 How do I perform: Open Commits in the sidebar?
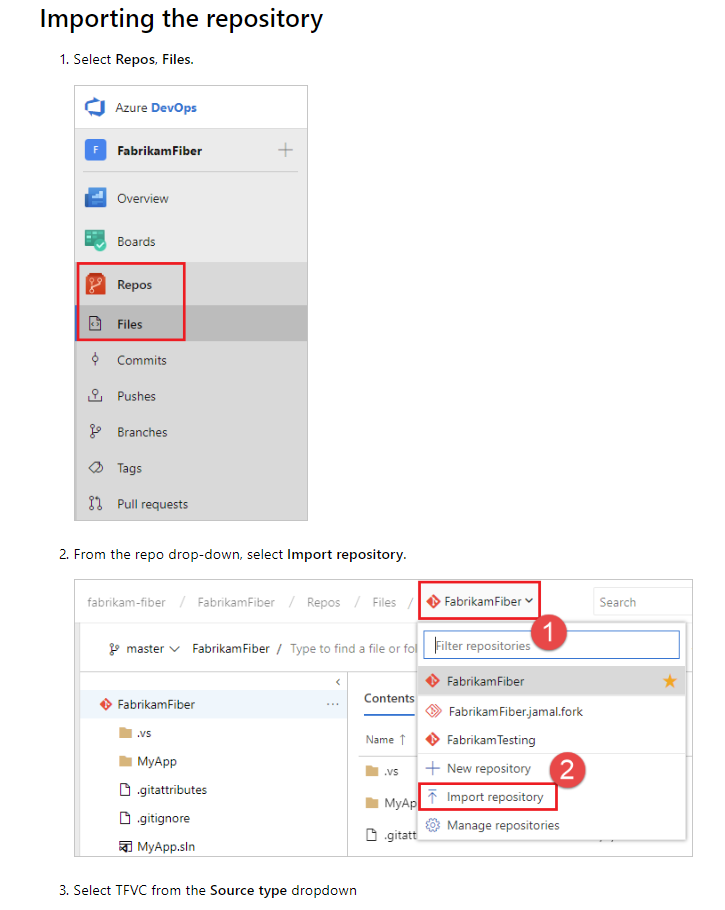pos(141,360)
